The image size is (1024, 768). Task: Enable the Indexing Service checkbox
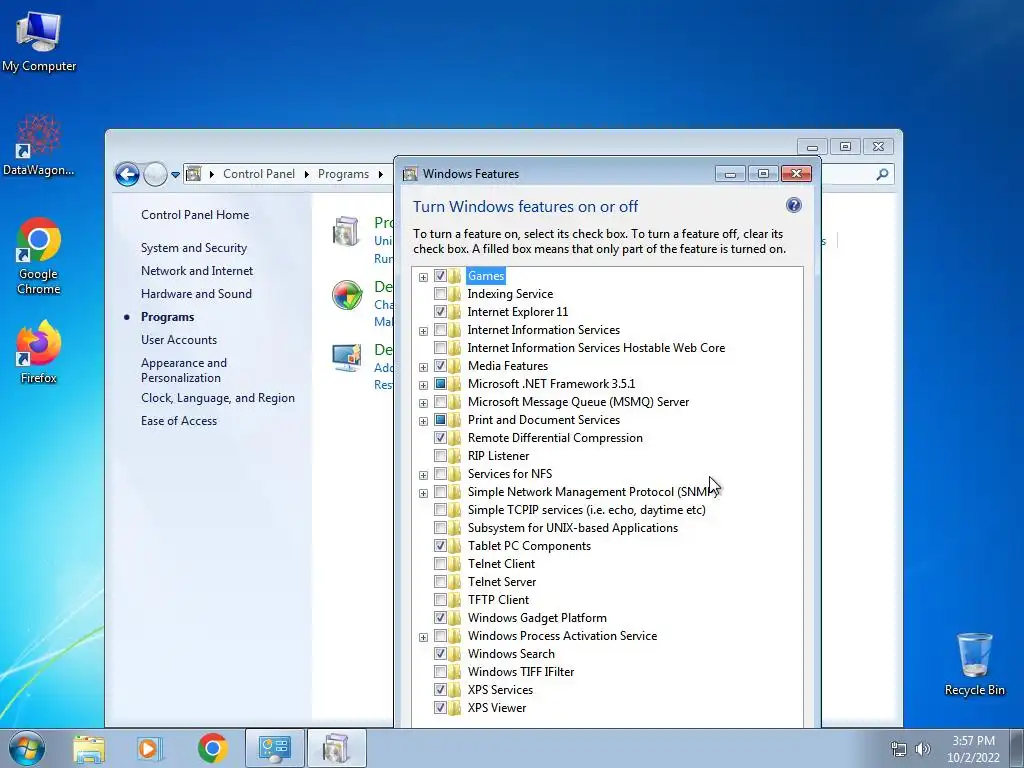440,294
